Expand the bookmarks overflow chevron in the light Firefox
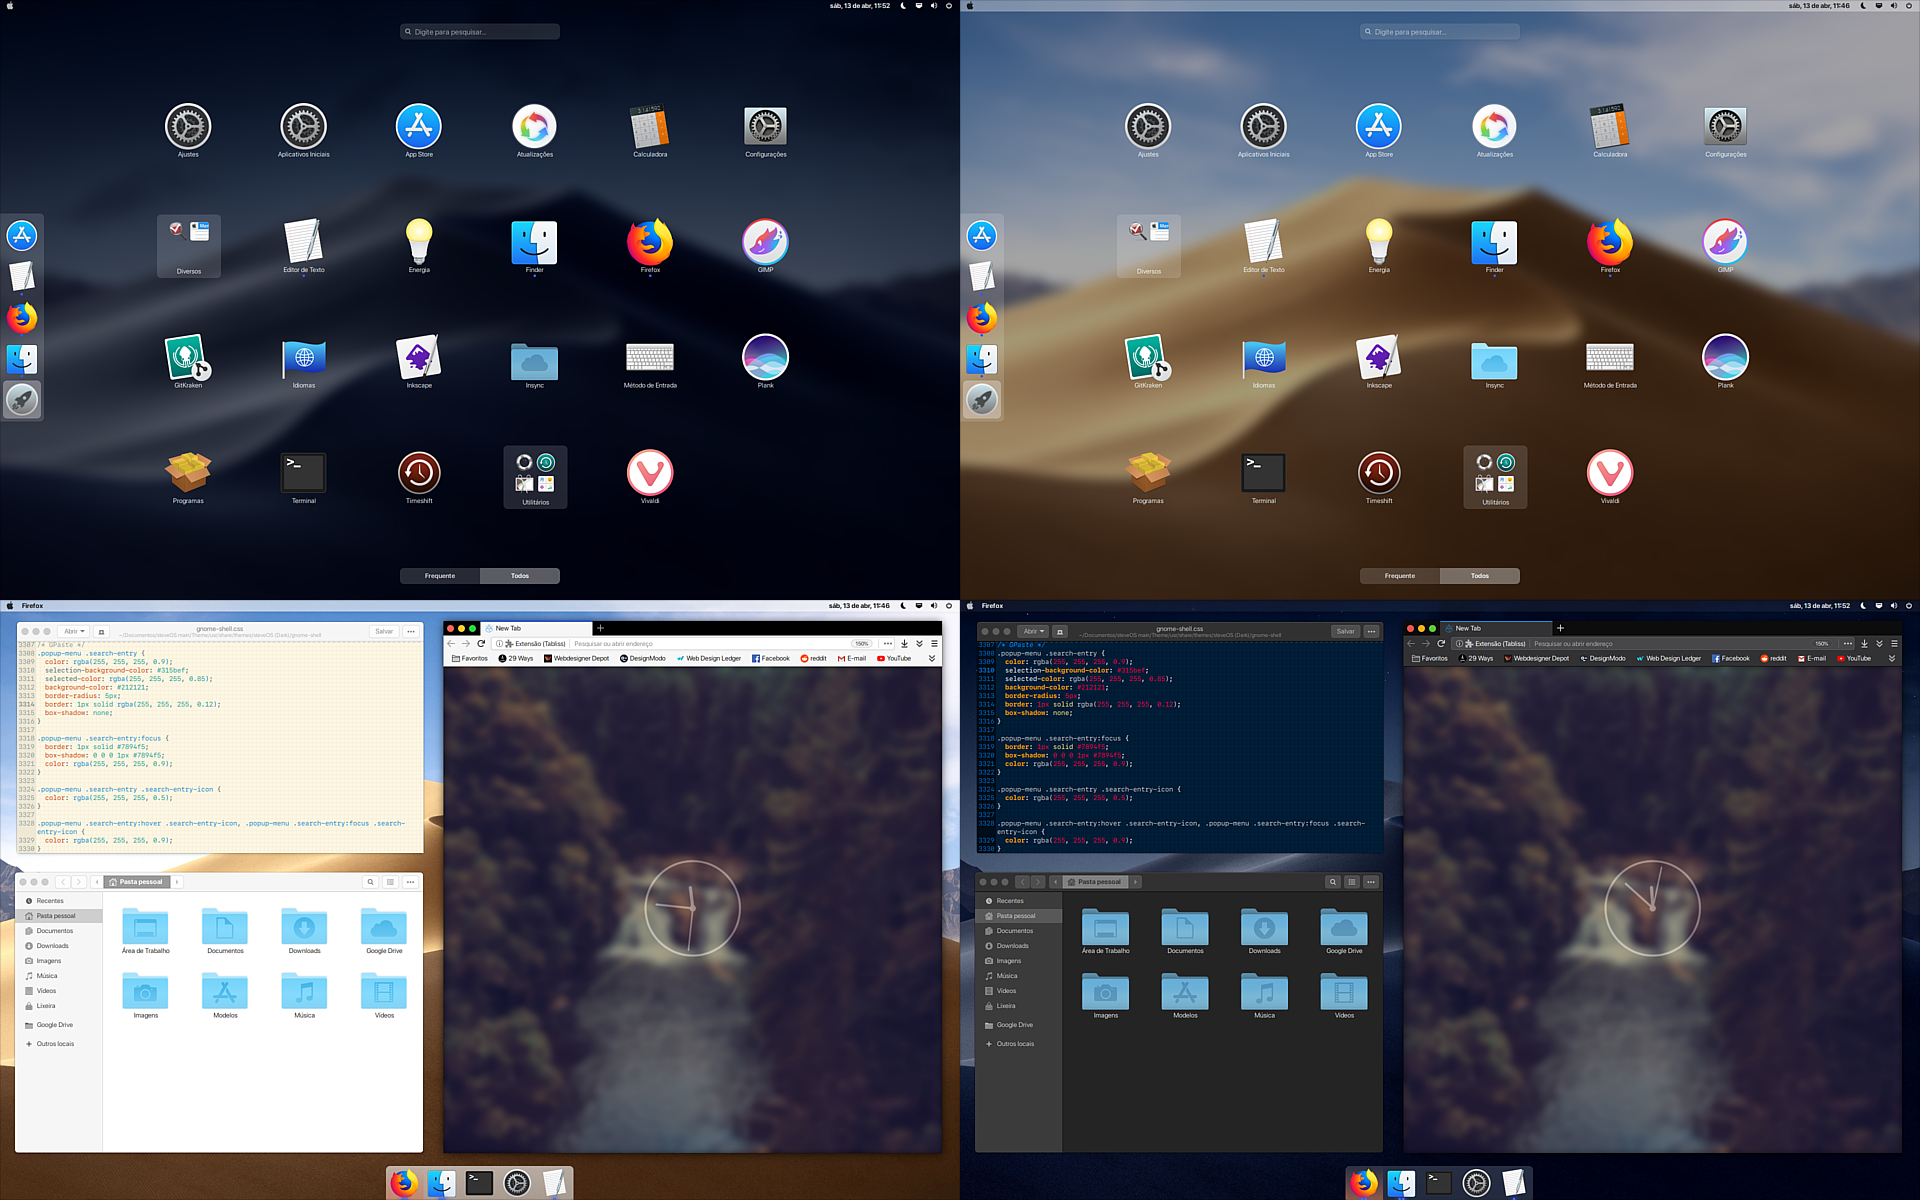 coord(932,659)
